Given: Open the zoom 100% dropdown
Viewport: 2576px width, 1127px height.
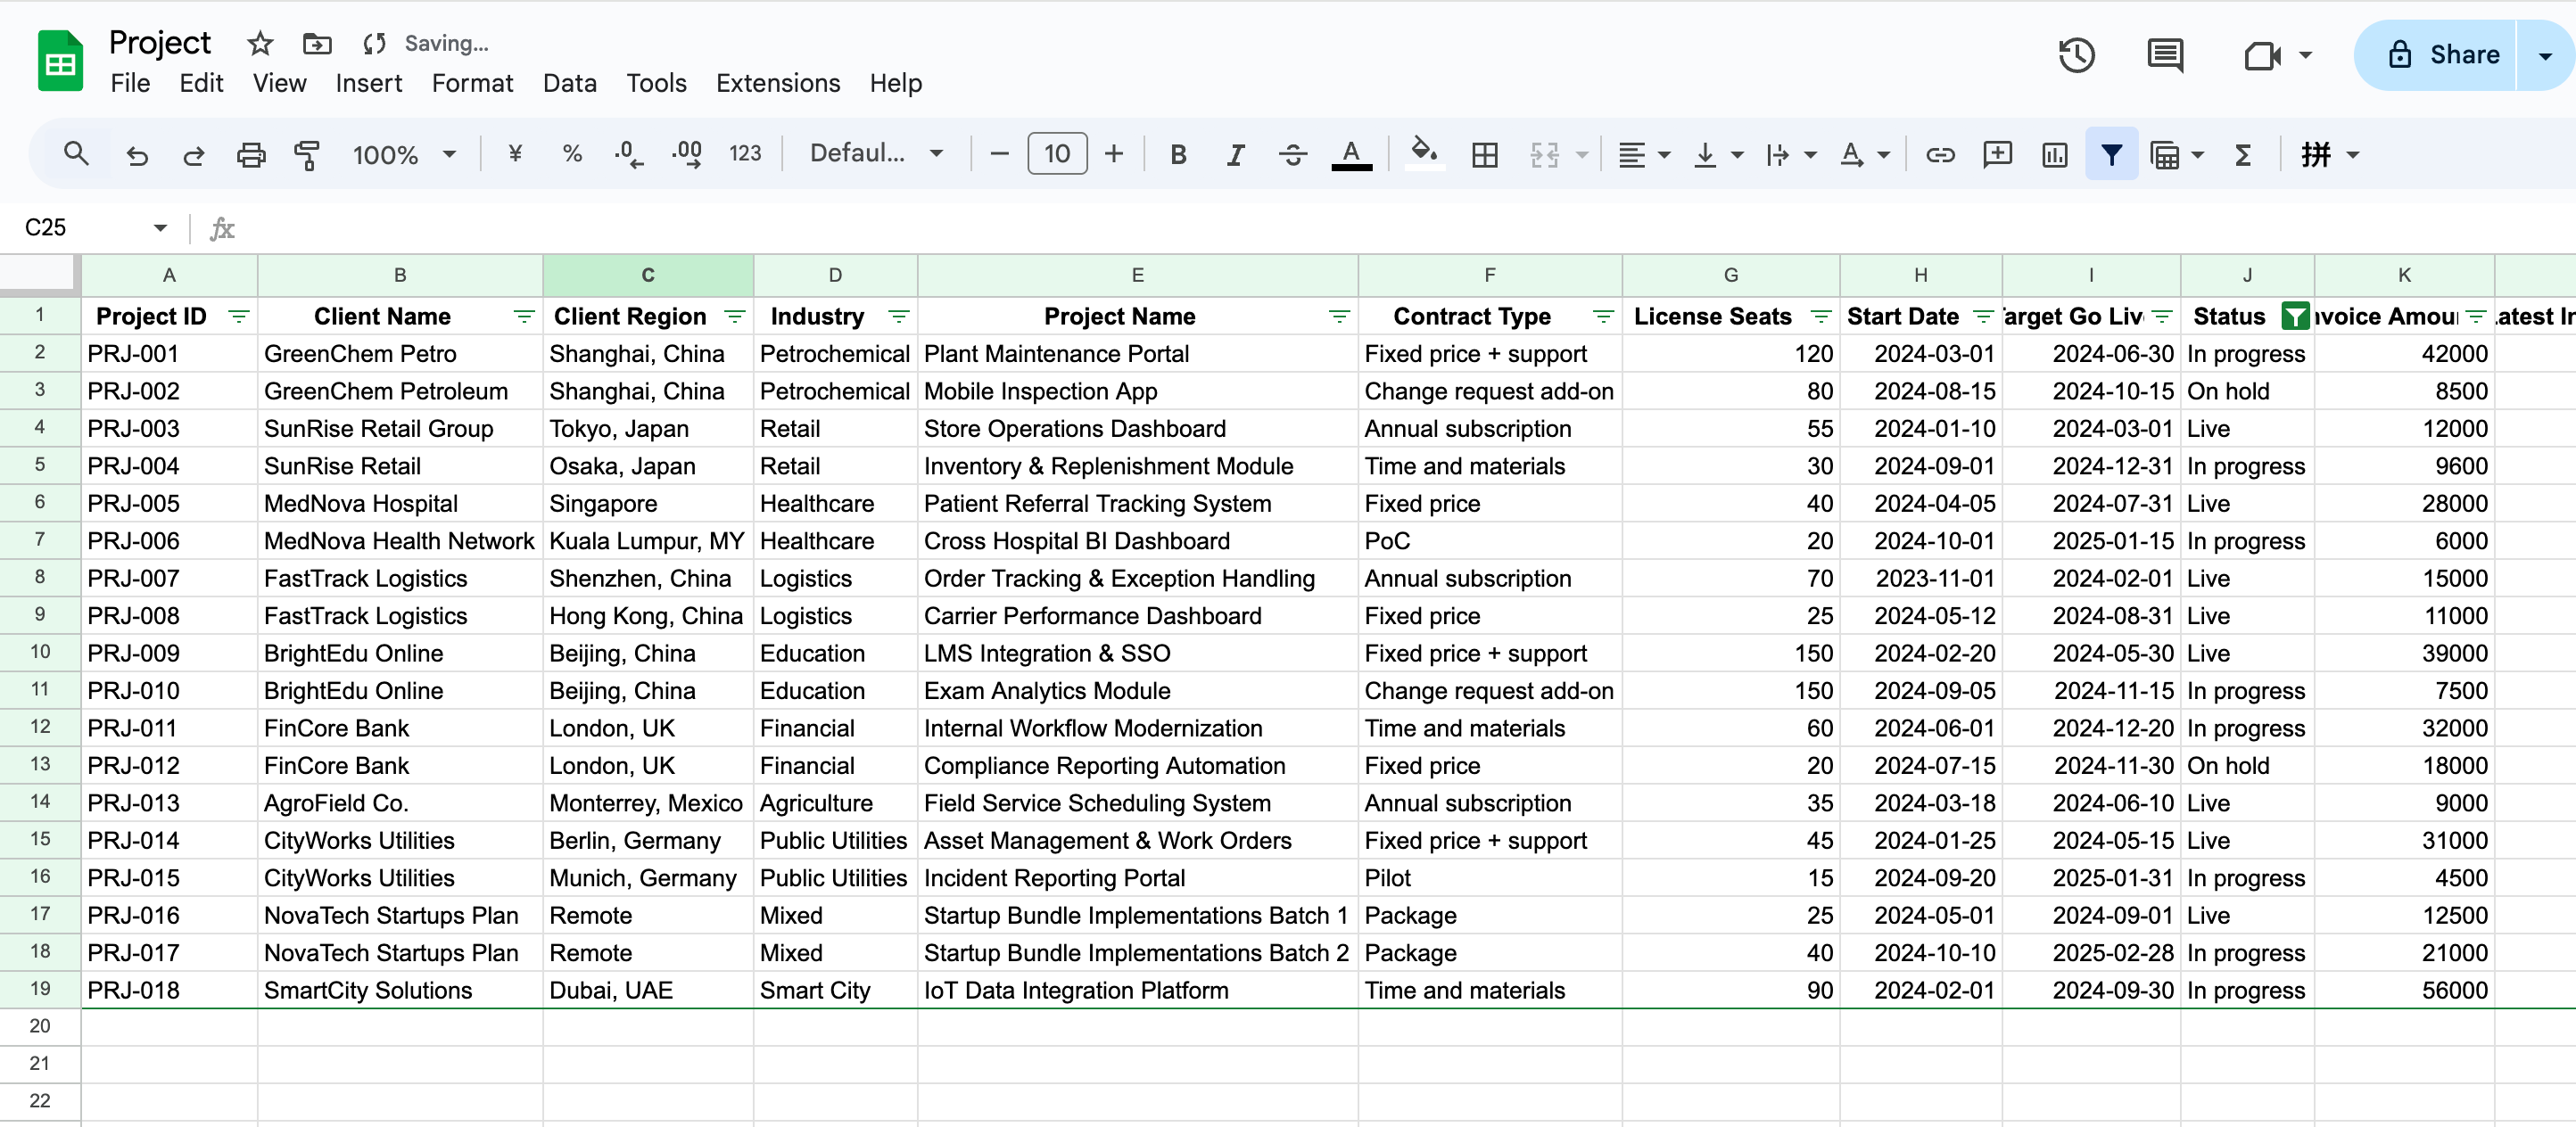Looking at the screenshot, I should (403, 155).
